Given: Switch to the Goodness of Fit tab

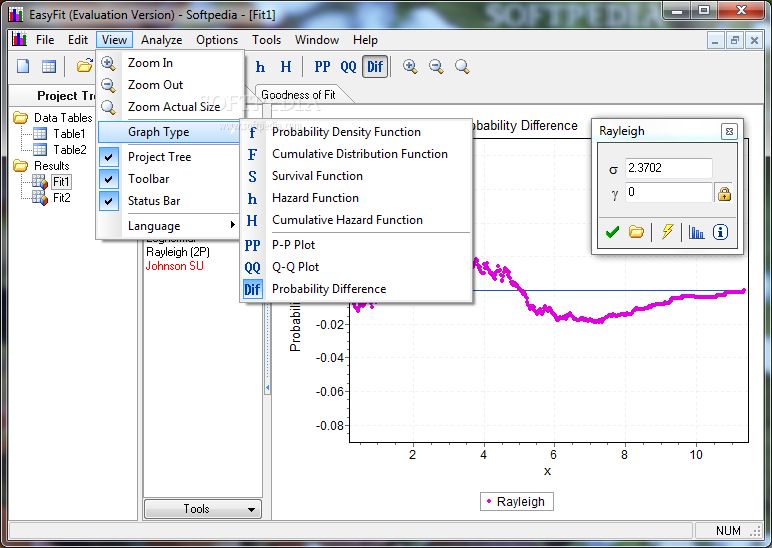Looking at the screenshot, I should (299, 95).
